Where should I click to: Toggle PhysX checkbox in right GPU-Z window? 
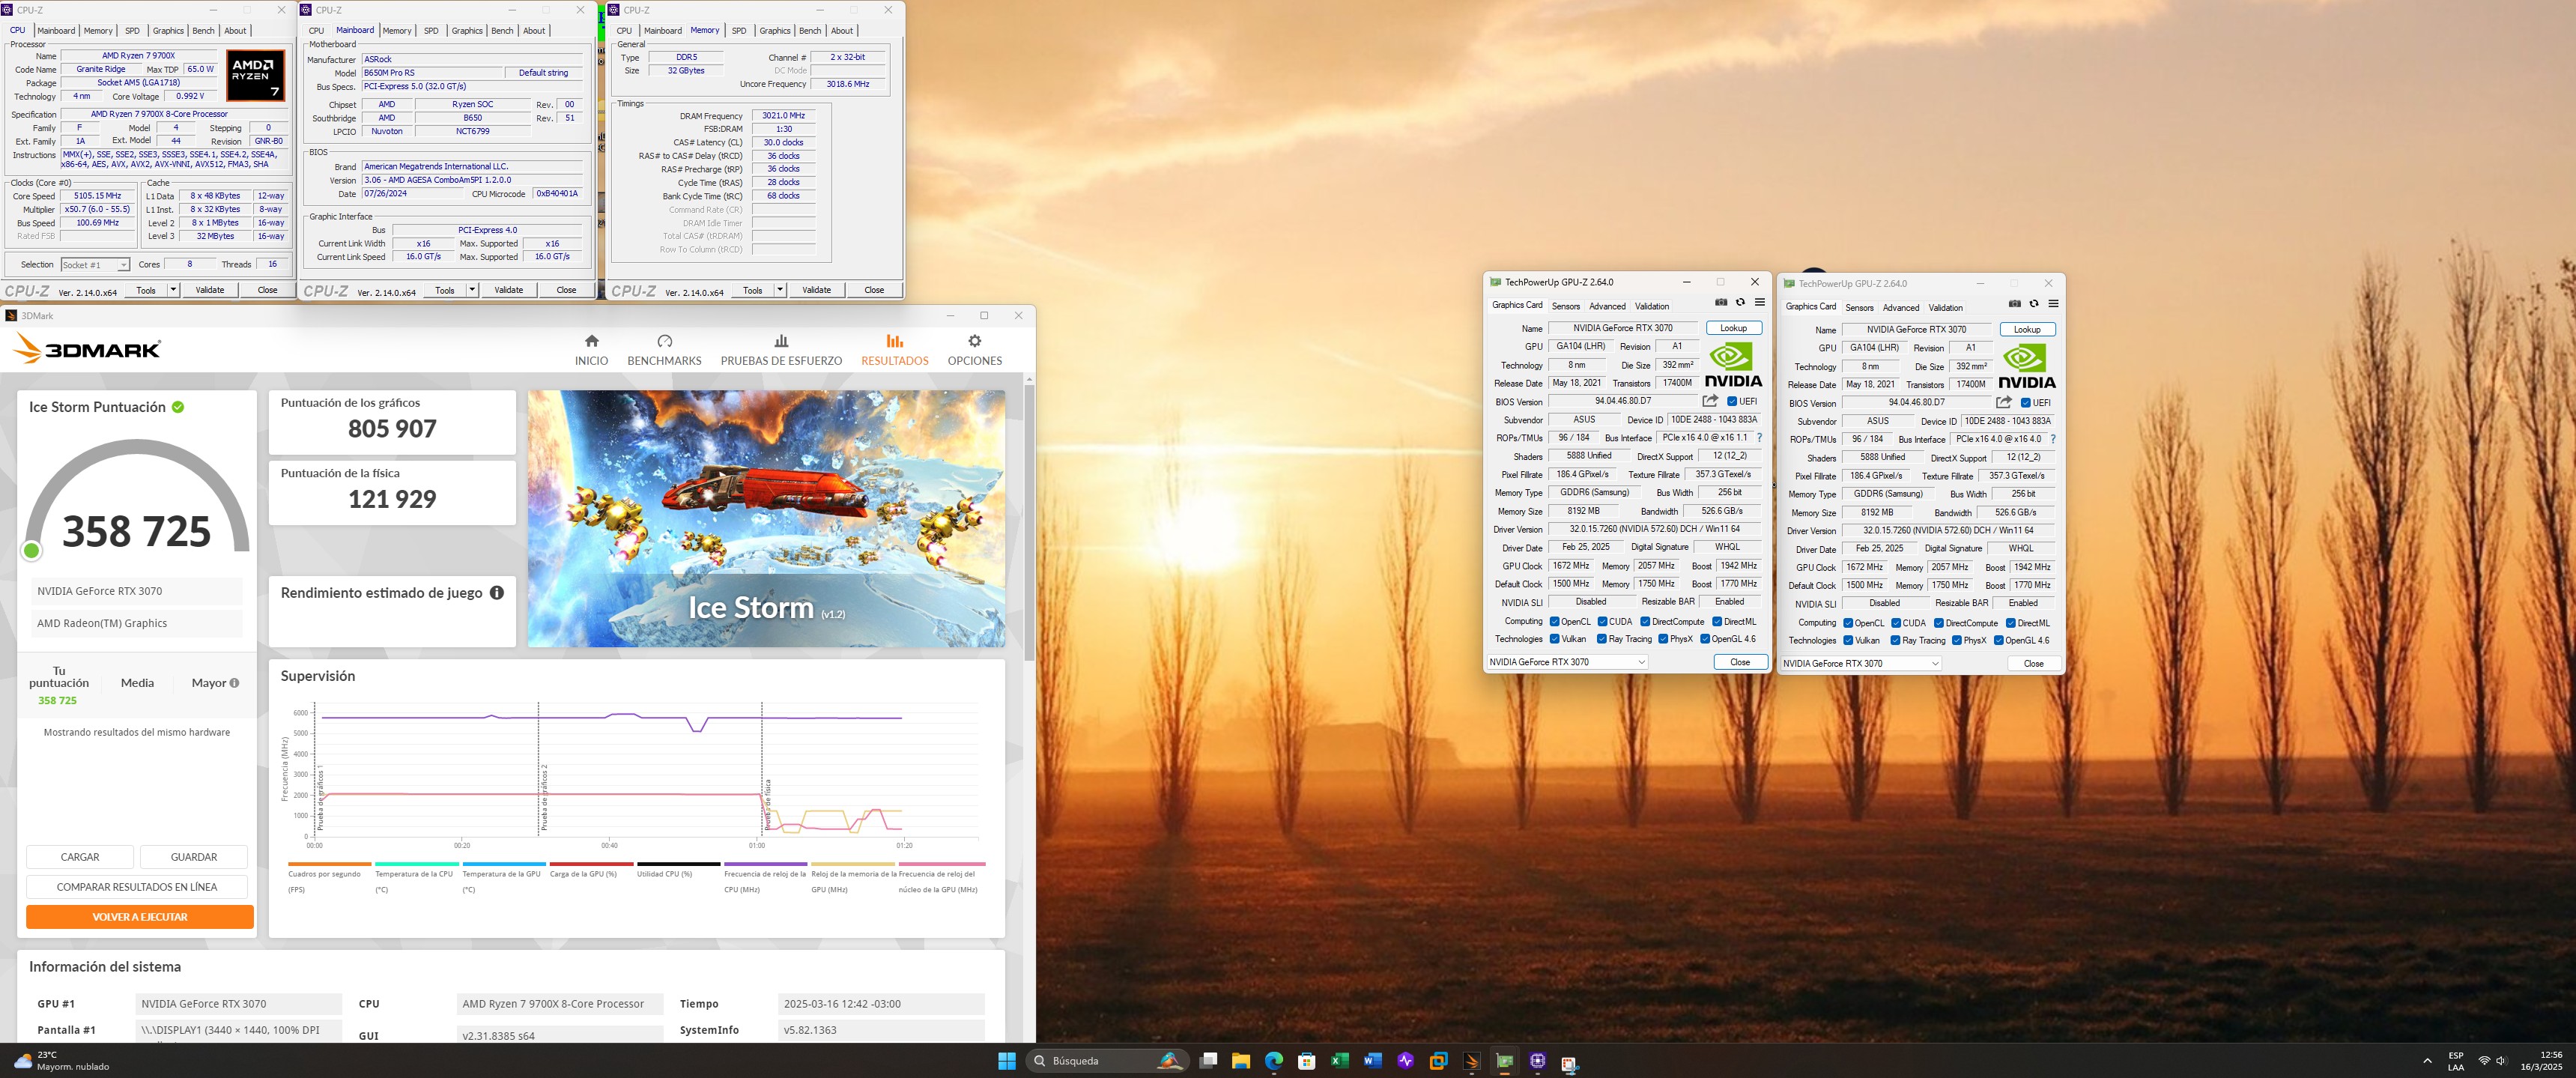point(1956,640)
